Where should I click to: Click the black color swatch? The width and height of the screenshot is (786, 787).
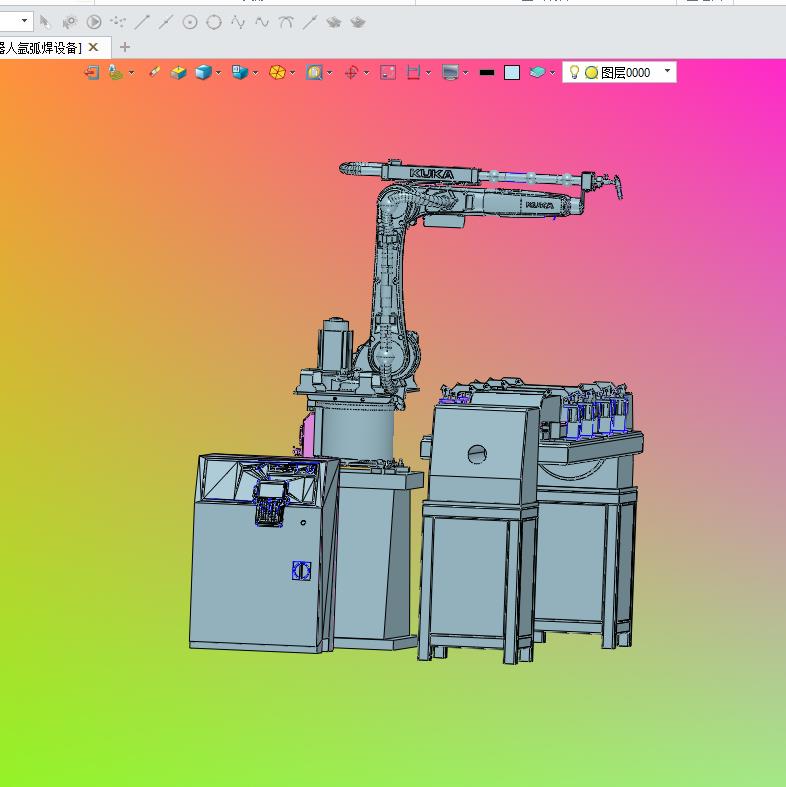click(487, 72)
